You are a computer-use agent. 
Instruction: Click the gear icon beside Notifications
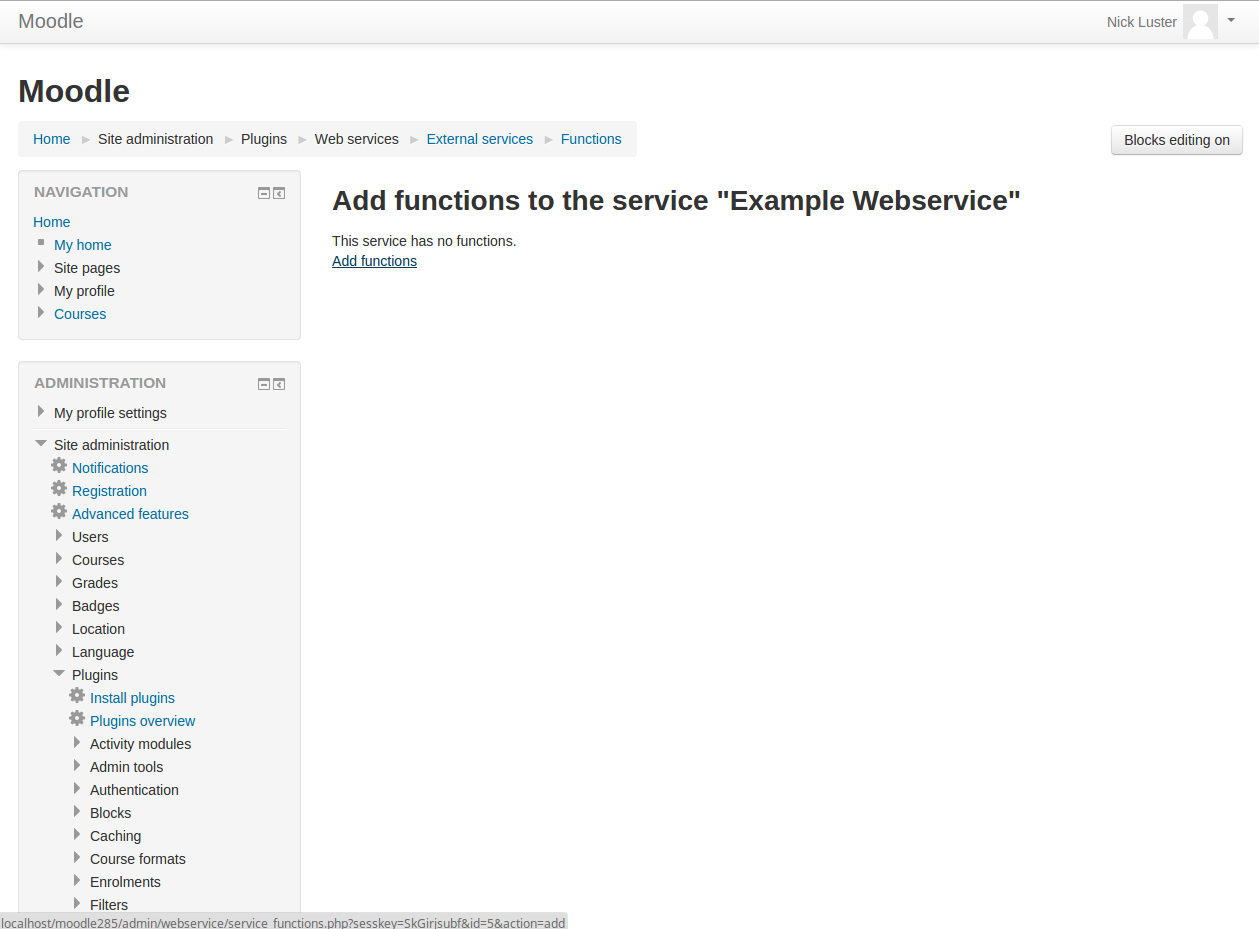pyautogui.click(x=59, y=466)
